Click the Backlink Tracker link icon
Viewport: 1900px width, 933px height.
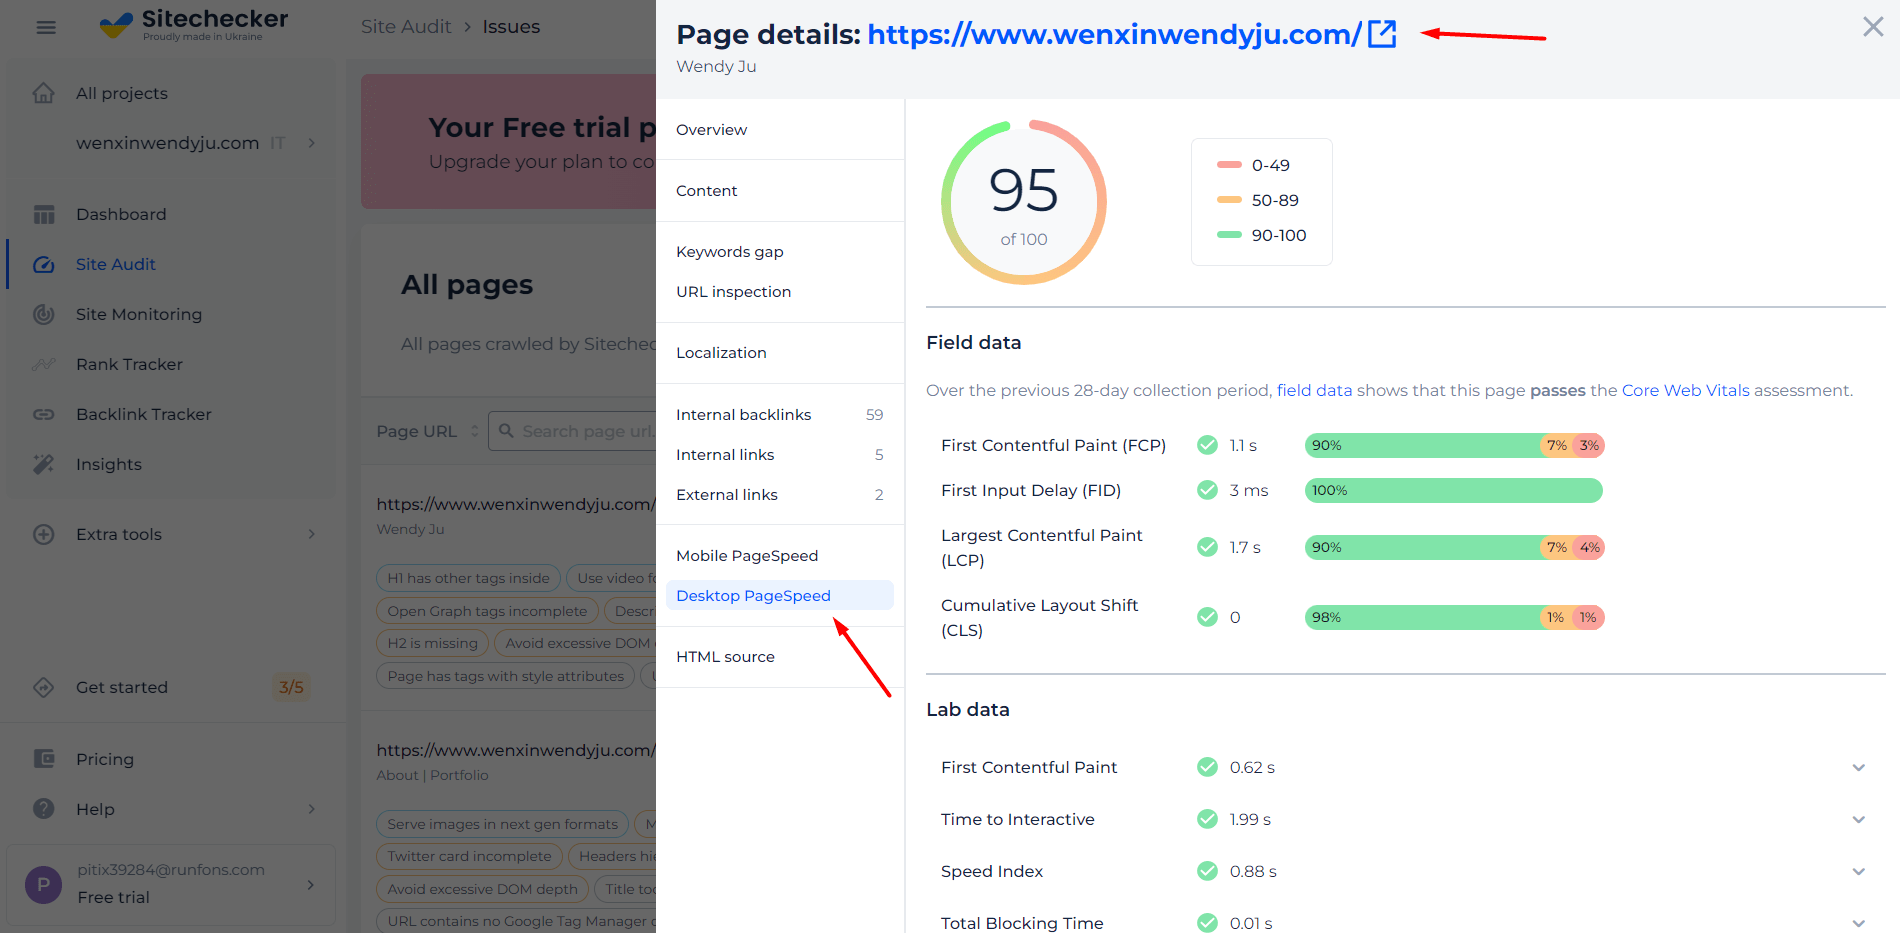44,414
